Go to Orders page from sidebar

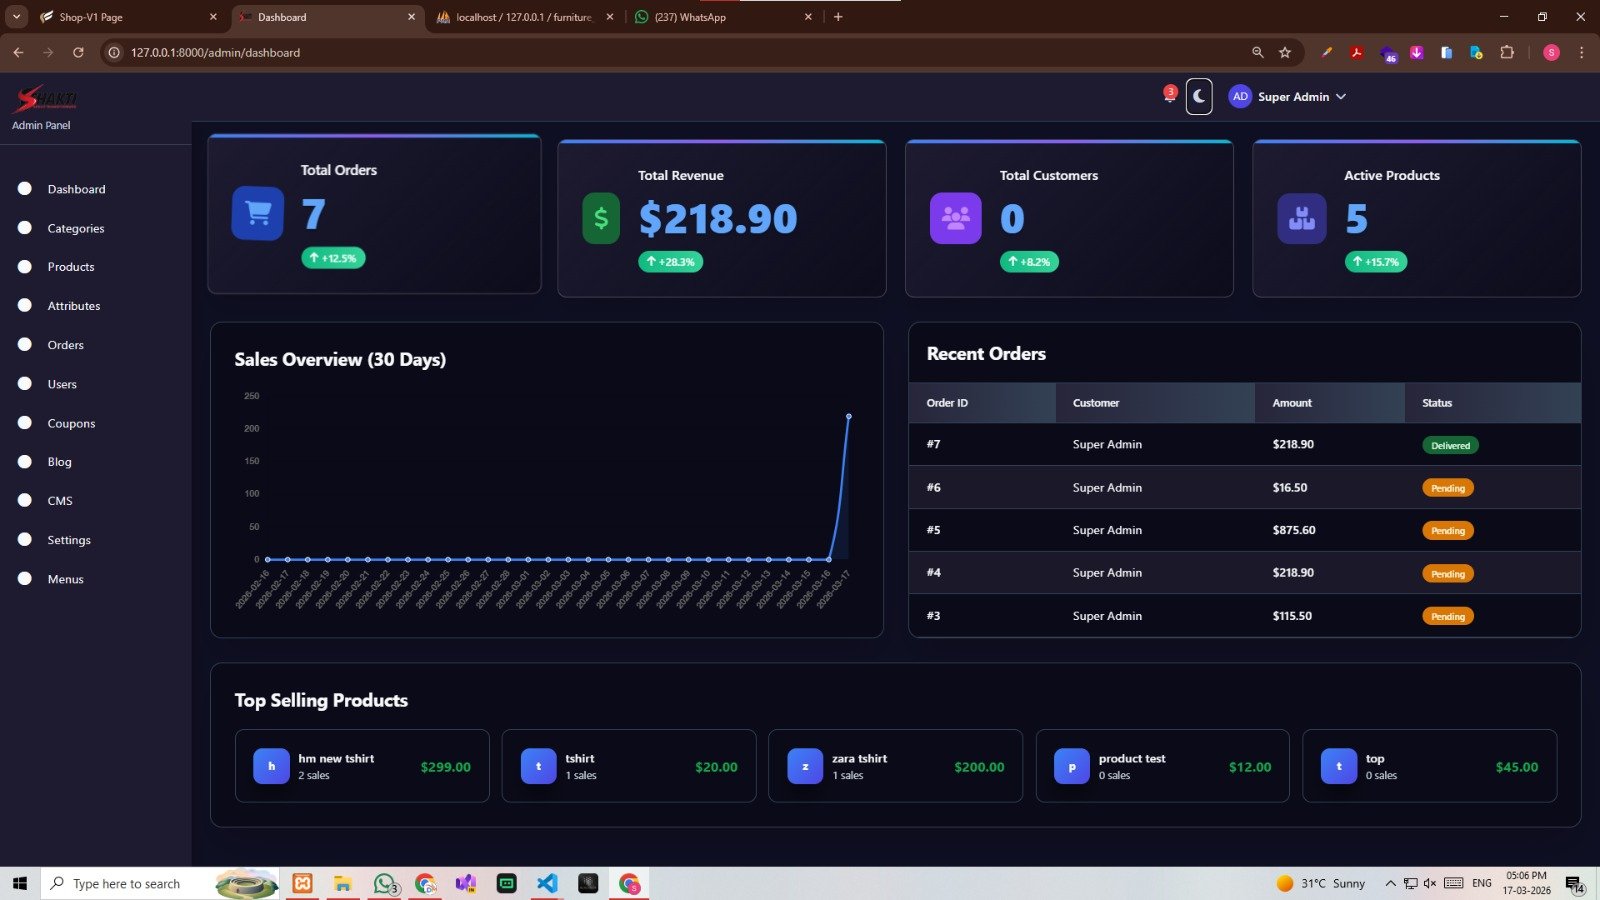(x=65, y=345)
